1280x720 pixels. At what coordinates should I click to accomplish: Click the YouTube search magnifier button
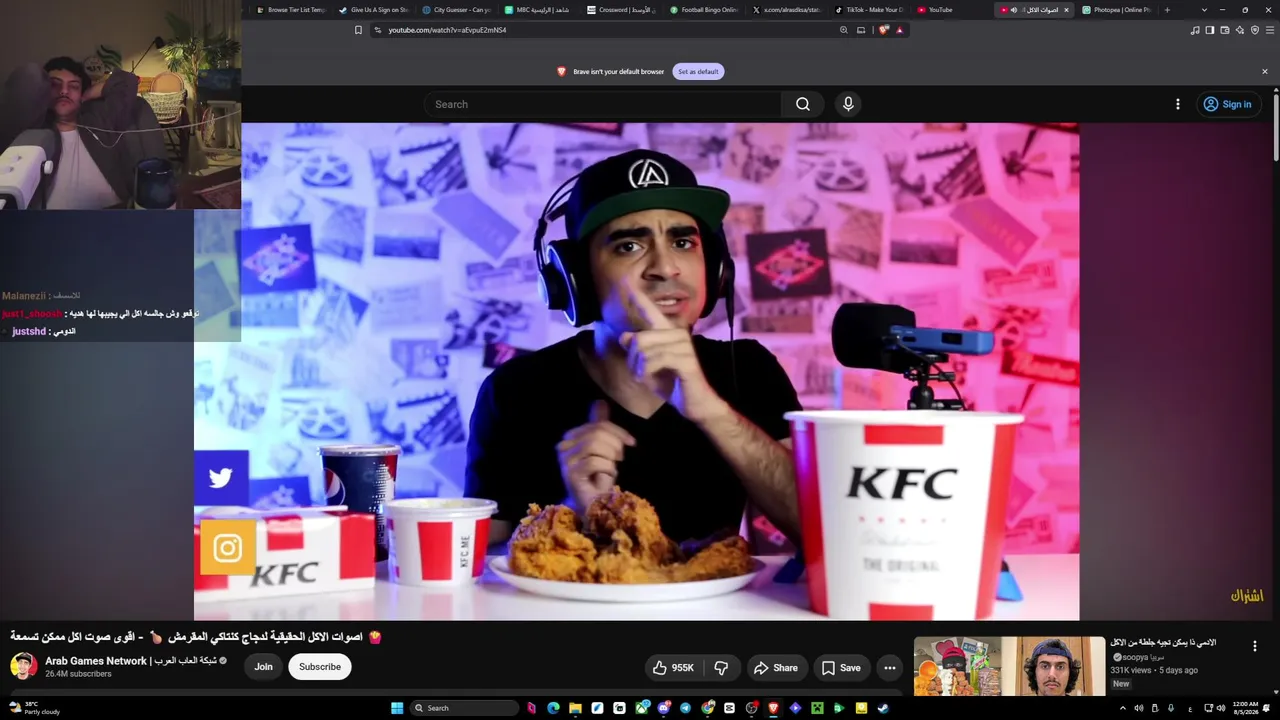[803, 104]
